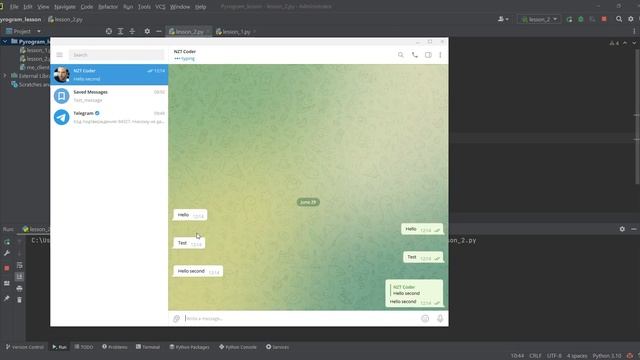The width and height of the screenshot is (640, 360).
Task: Stop the running script in toolbar
Action: pos(604,19)
